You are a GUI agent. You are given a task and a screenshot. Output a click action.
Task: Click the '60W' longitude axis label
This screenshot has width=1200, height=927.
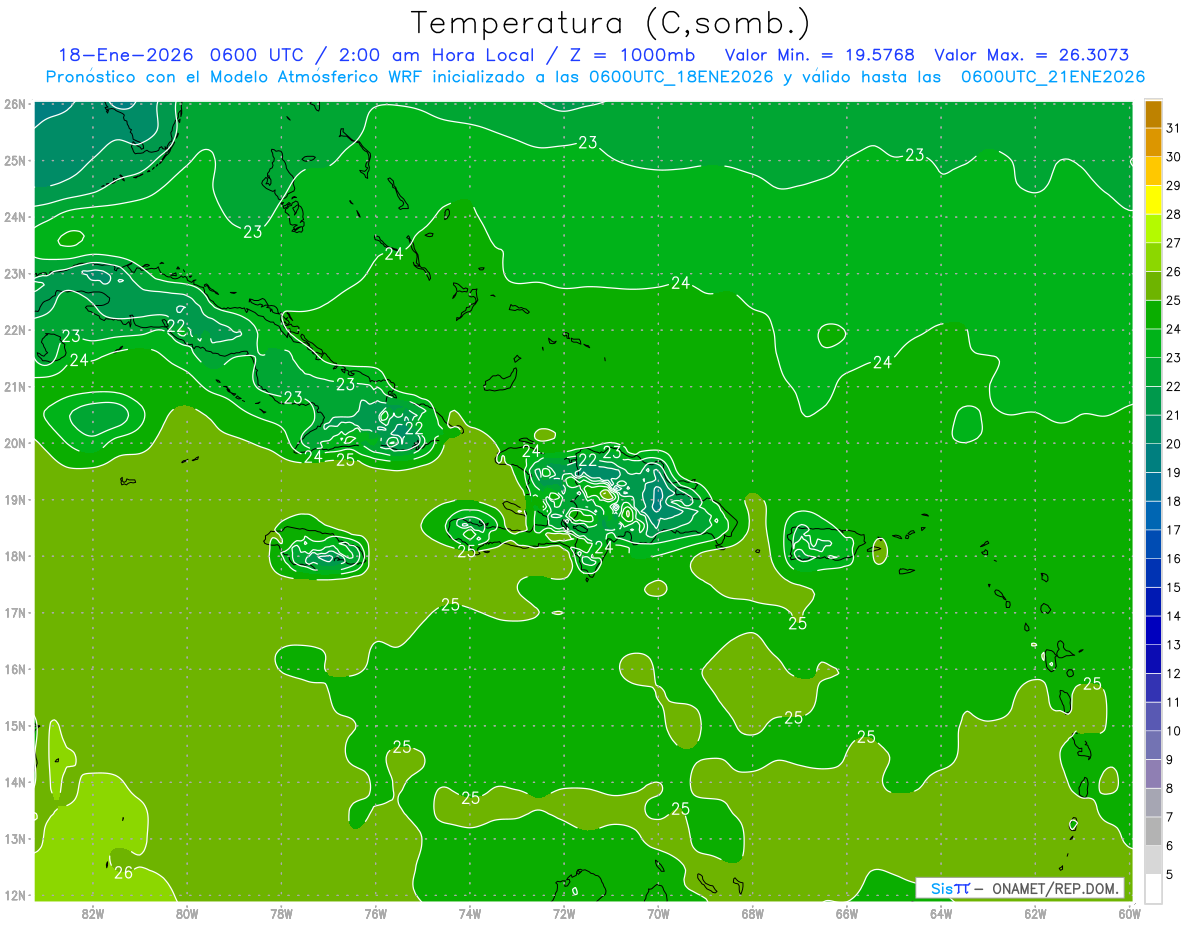pos(1129,913)
